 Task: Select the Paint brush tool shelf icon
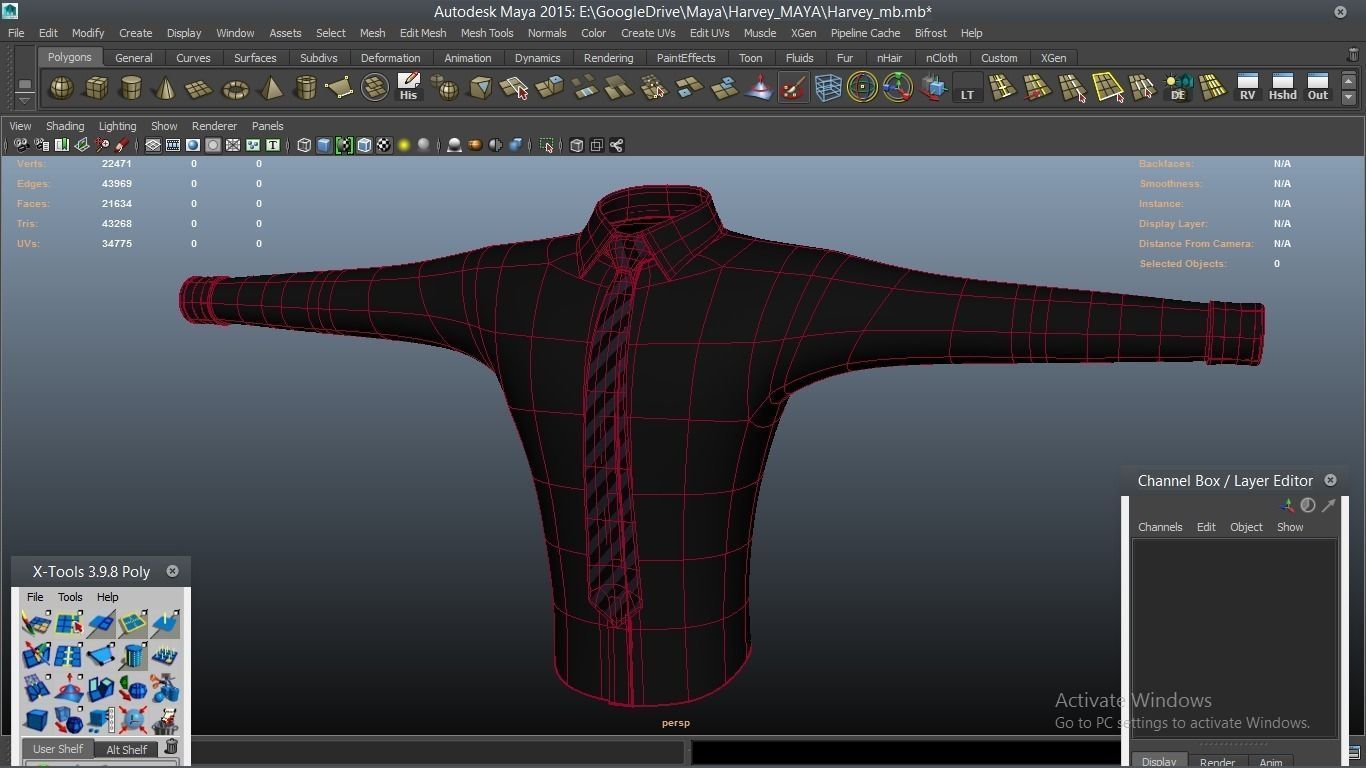coord(793,88)
